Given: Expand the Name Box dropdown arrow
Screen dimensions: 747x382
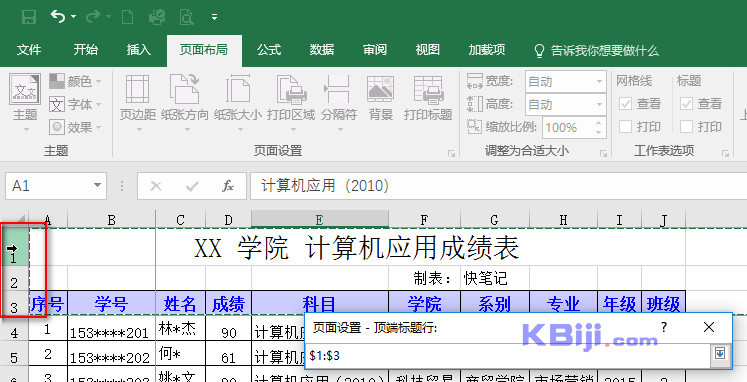Looking at the screenshot, I should (97, 186).
